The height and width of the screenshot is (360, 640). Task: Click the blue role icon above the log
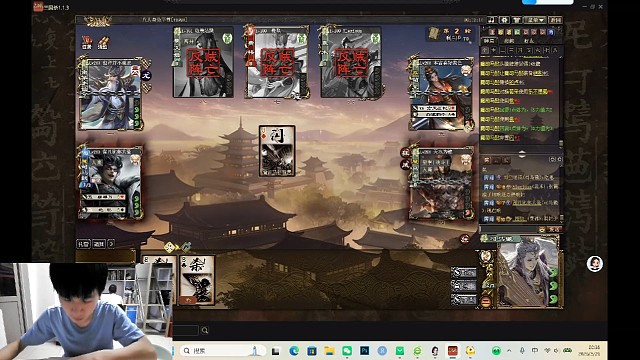tap(551, 32)
